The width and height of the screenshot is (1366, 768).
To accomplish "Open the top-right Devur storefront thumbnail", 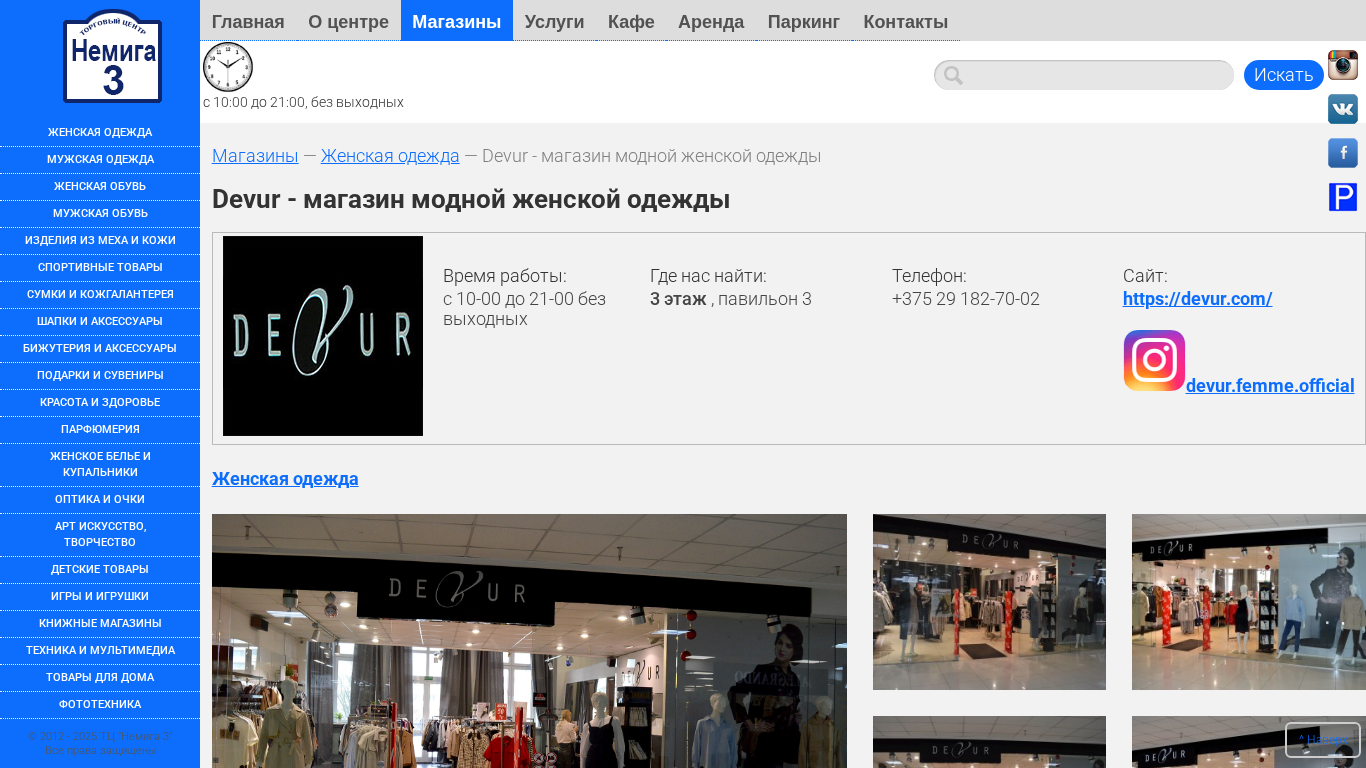I will click(1249, 602).
